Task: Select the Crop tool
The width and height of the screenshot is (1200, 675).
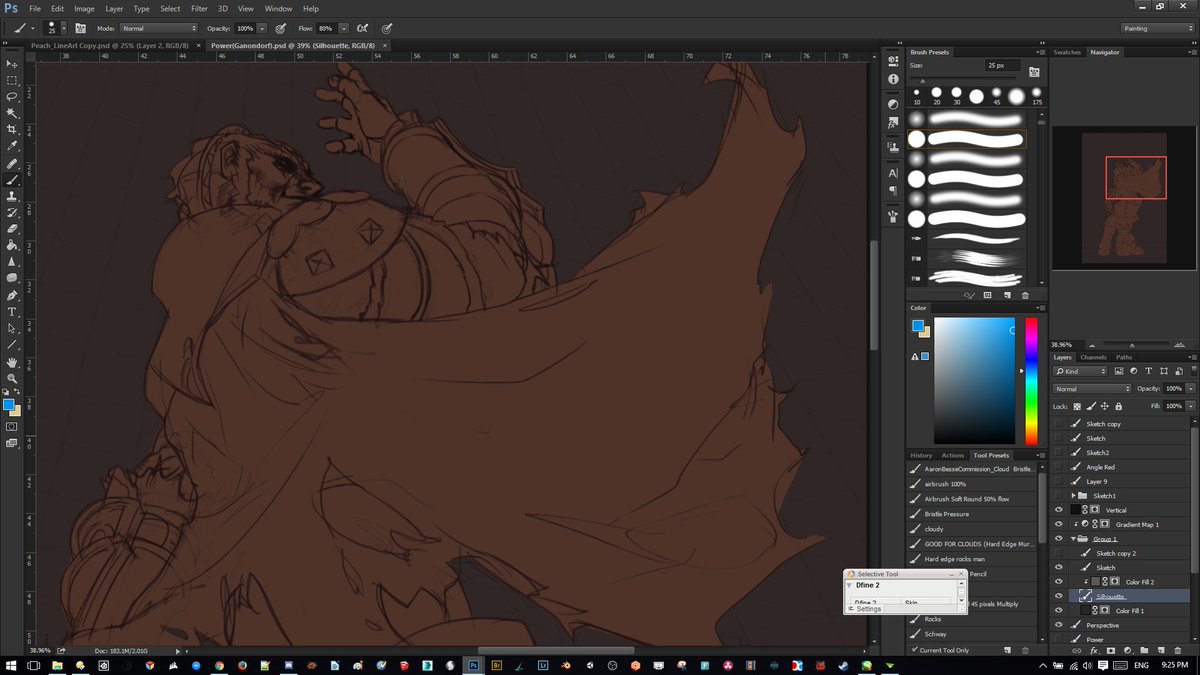Action: [12, 130]
